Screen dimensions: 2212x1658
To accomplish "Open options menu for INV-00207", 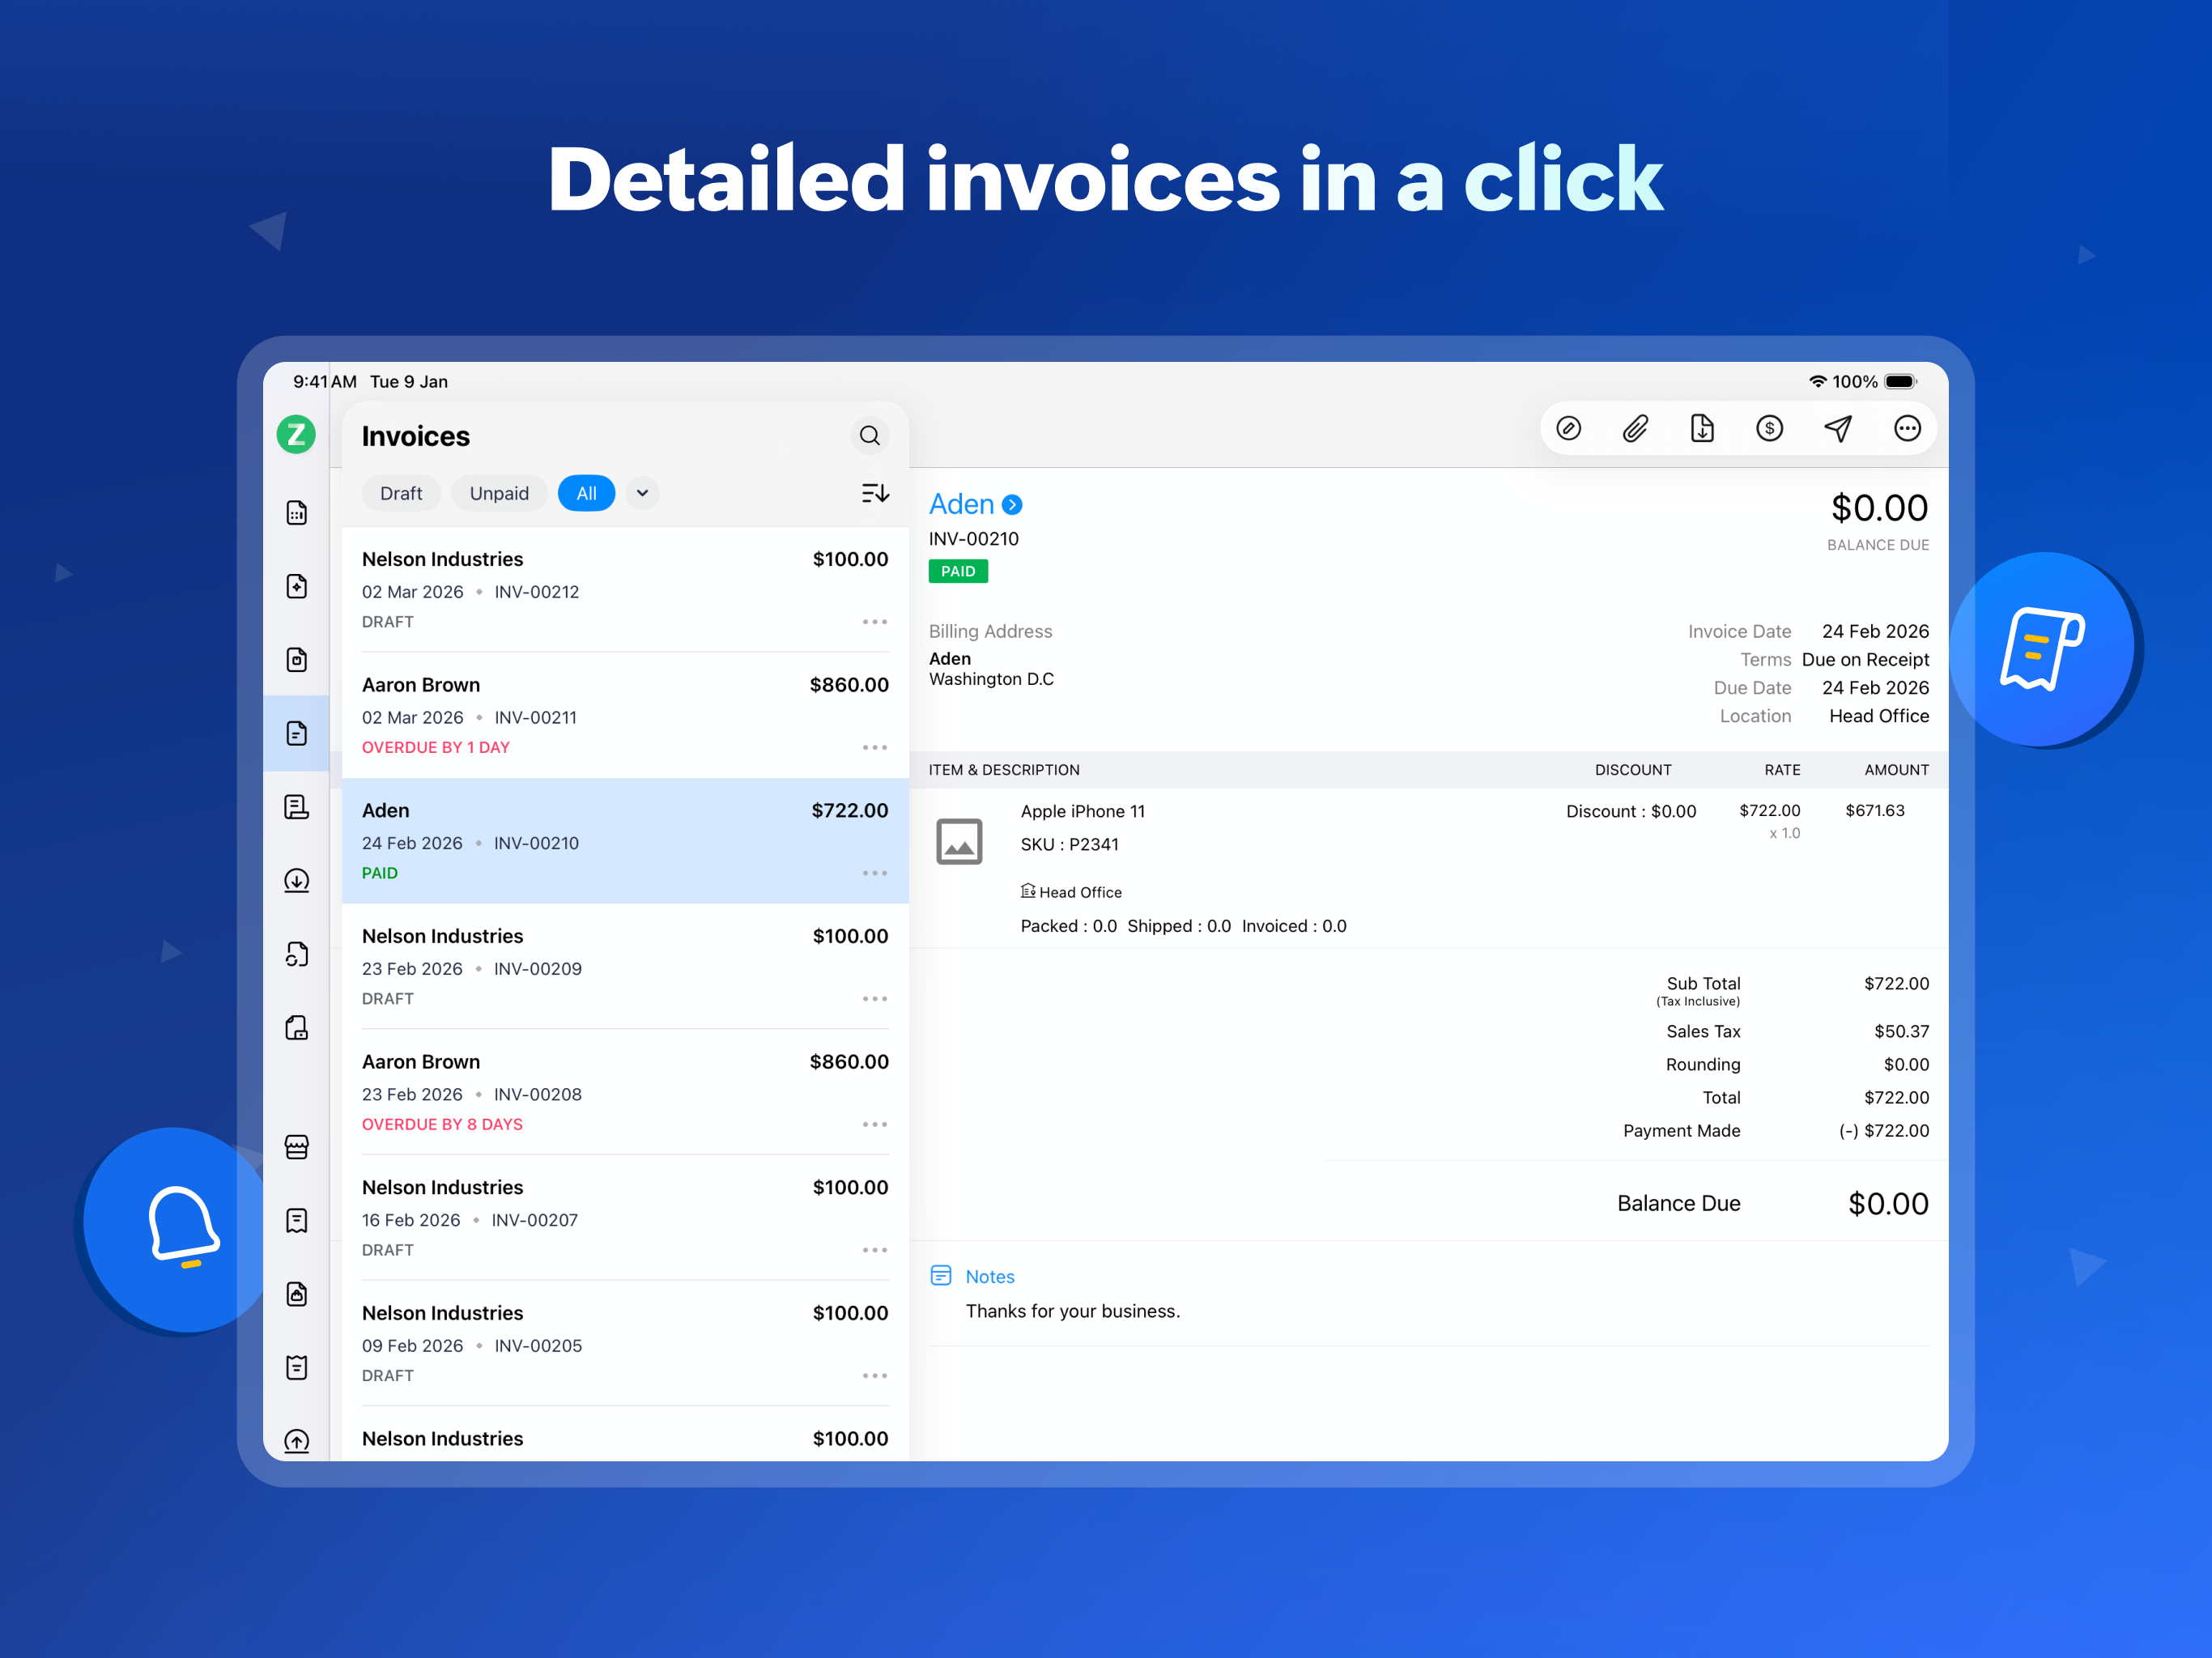I will 875,1250.
